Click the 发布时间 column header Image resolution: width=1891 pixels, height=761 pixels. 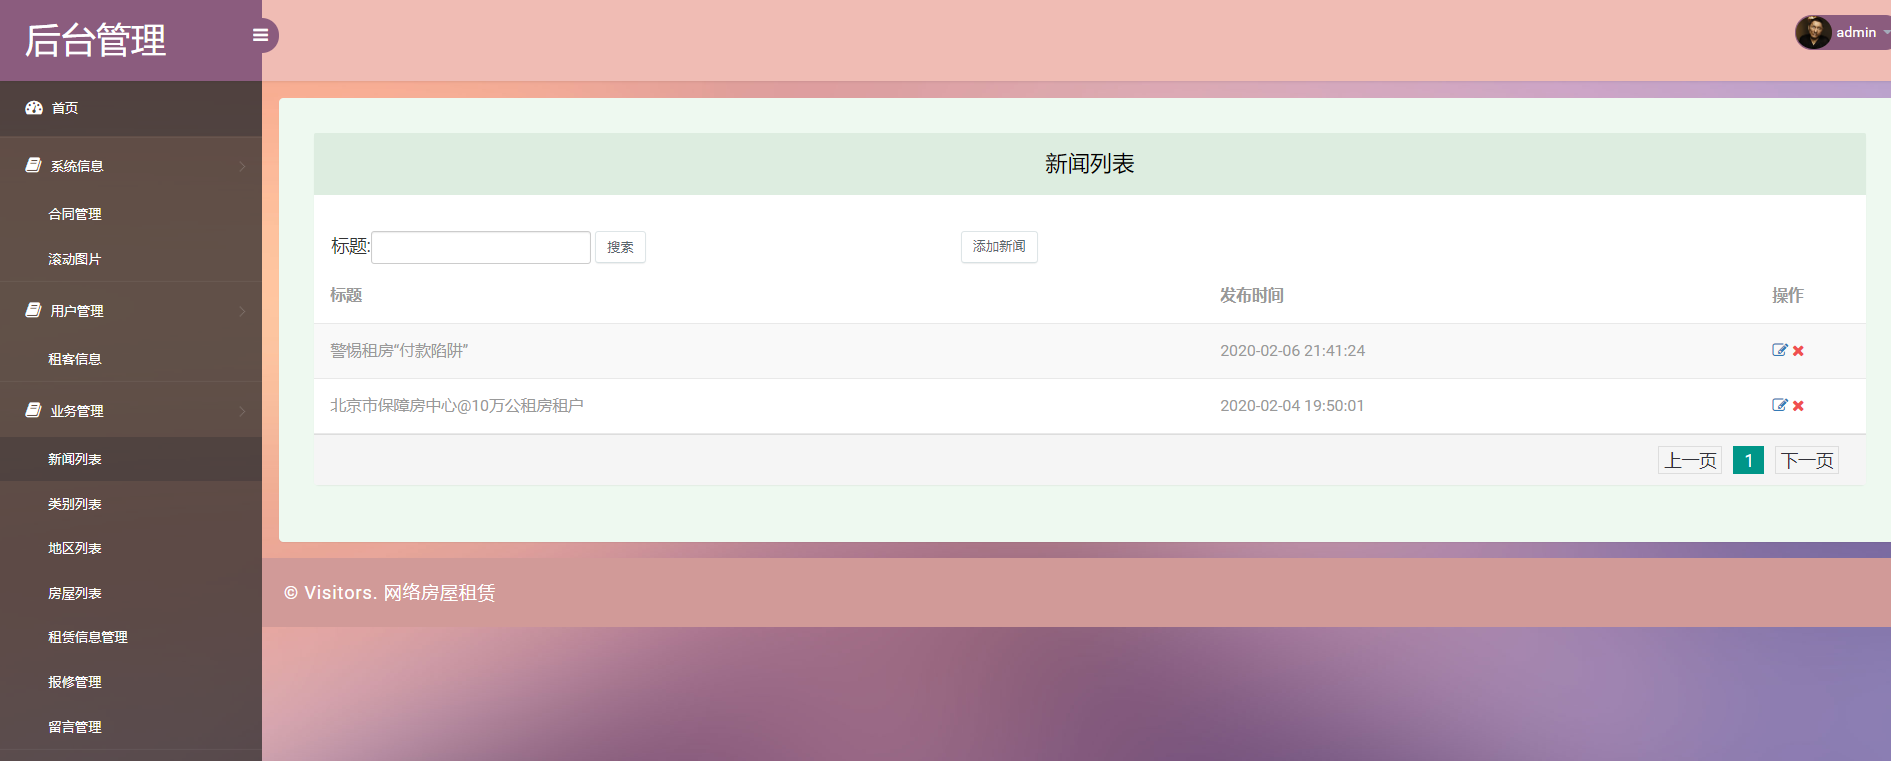[x=1252, y=295]
